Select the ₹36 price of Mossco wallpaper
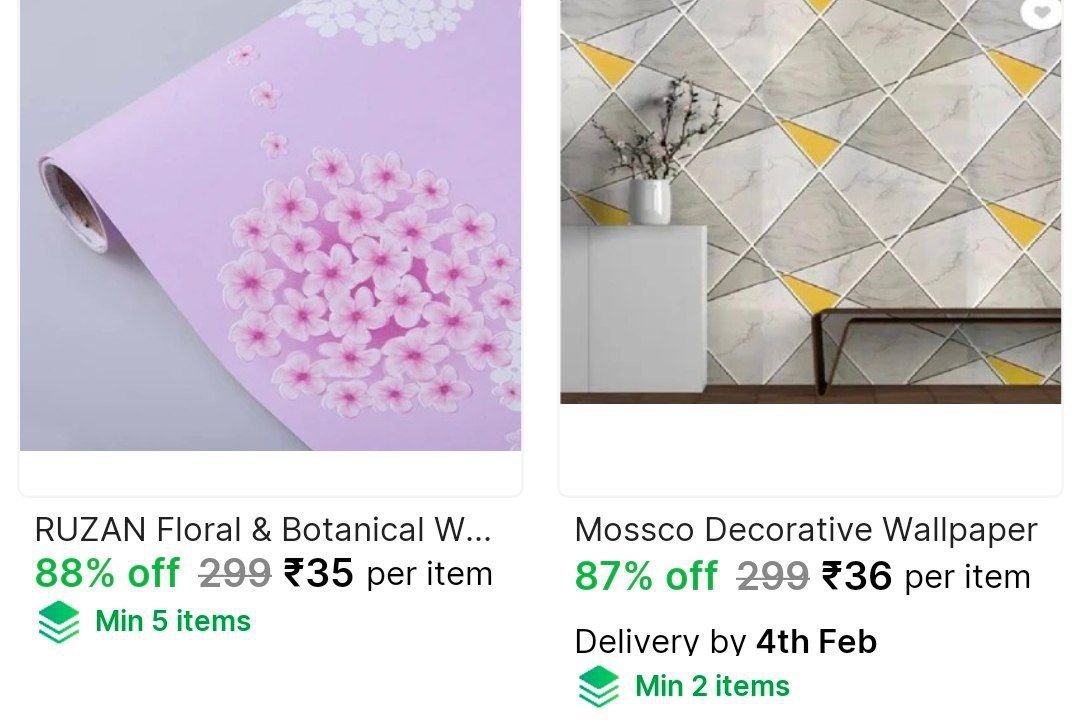Image resolution: width=1080 pixels, height=724 pixels. (x=857, y=576)
